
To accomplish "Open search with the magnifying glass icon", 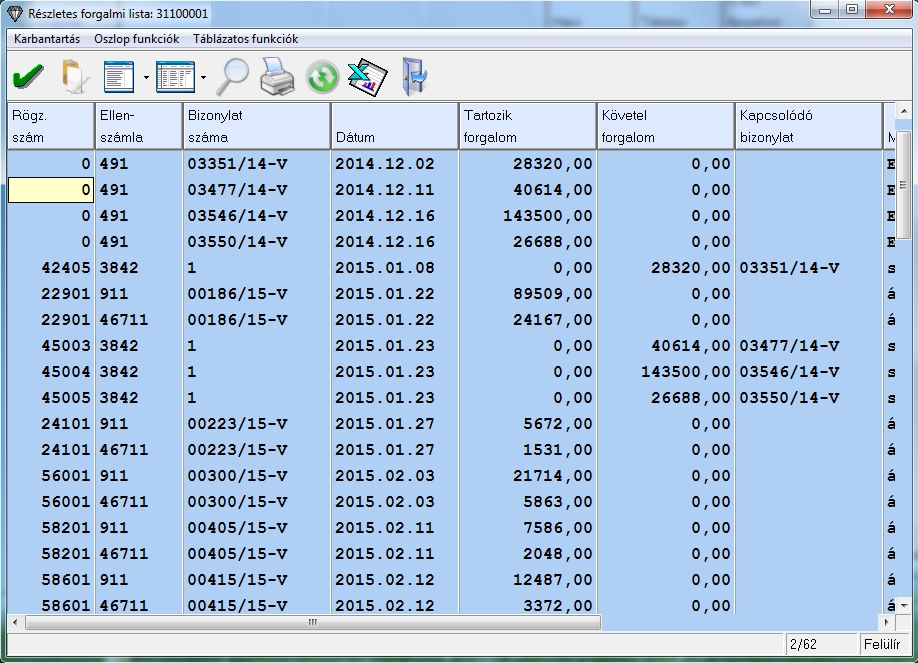I will [x=234, y=76].
